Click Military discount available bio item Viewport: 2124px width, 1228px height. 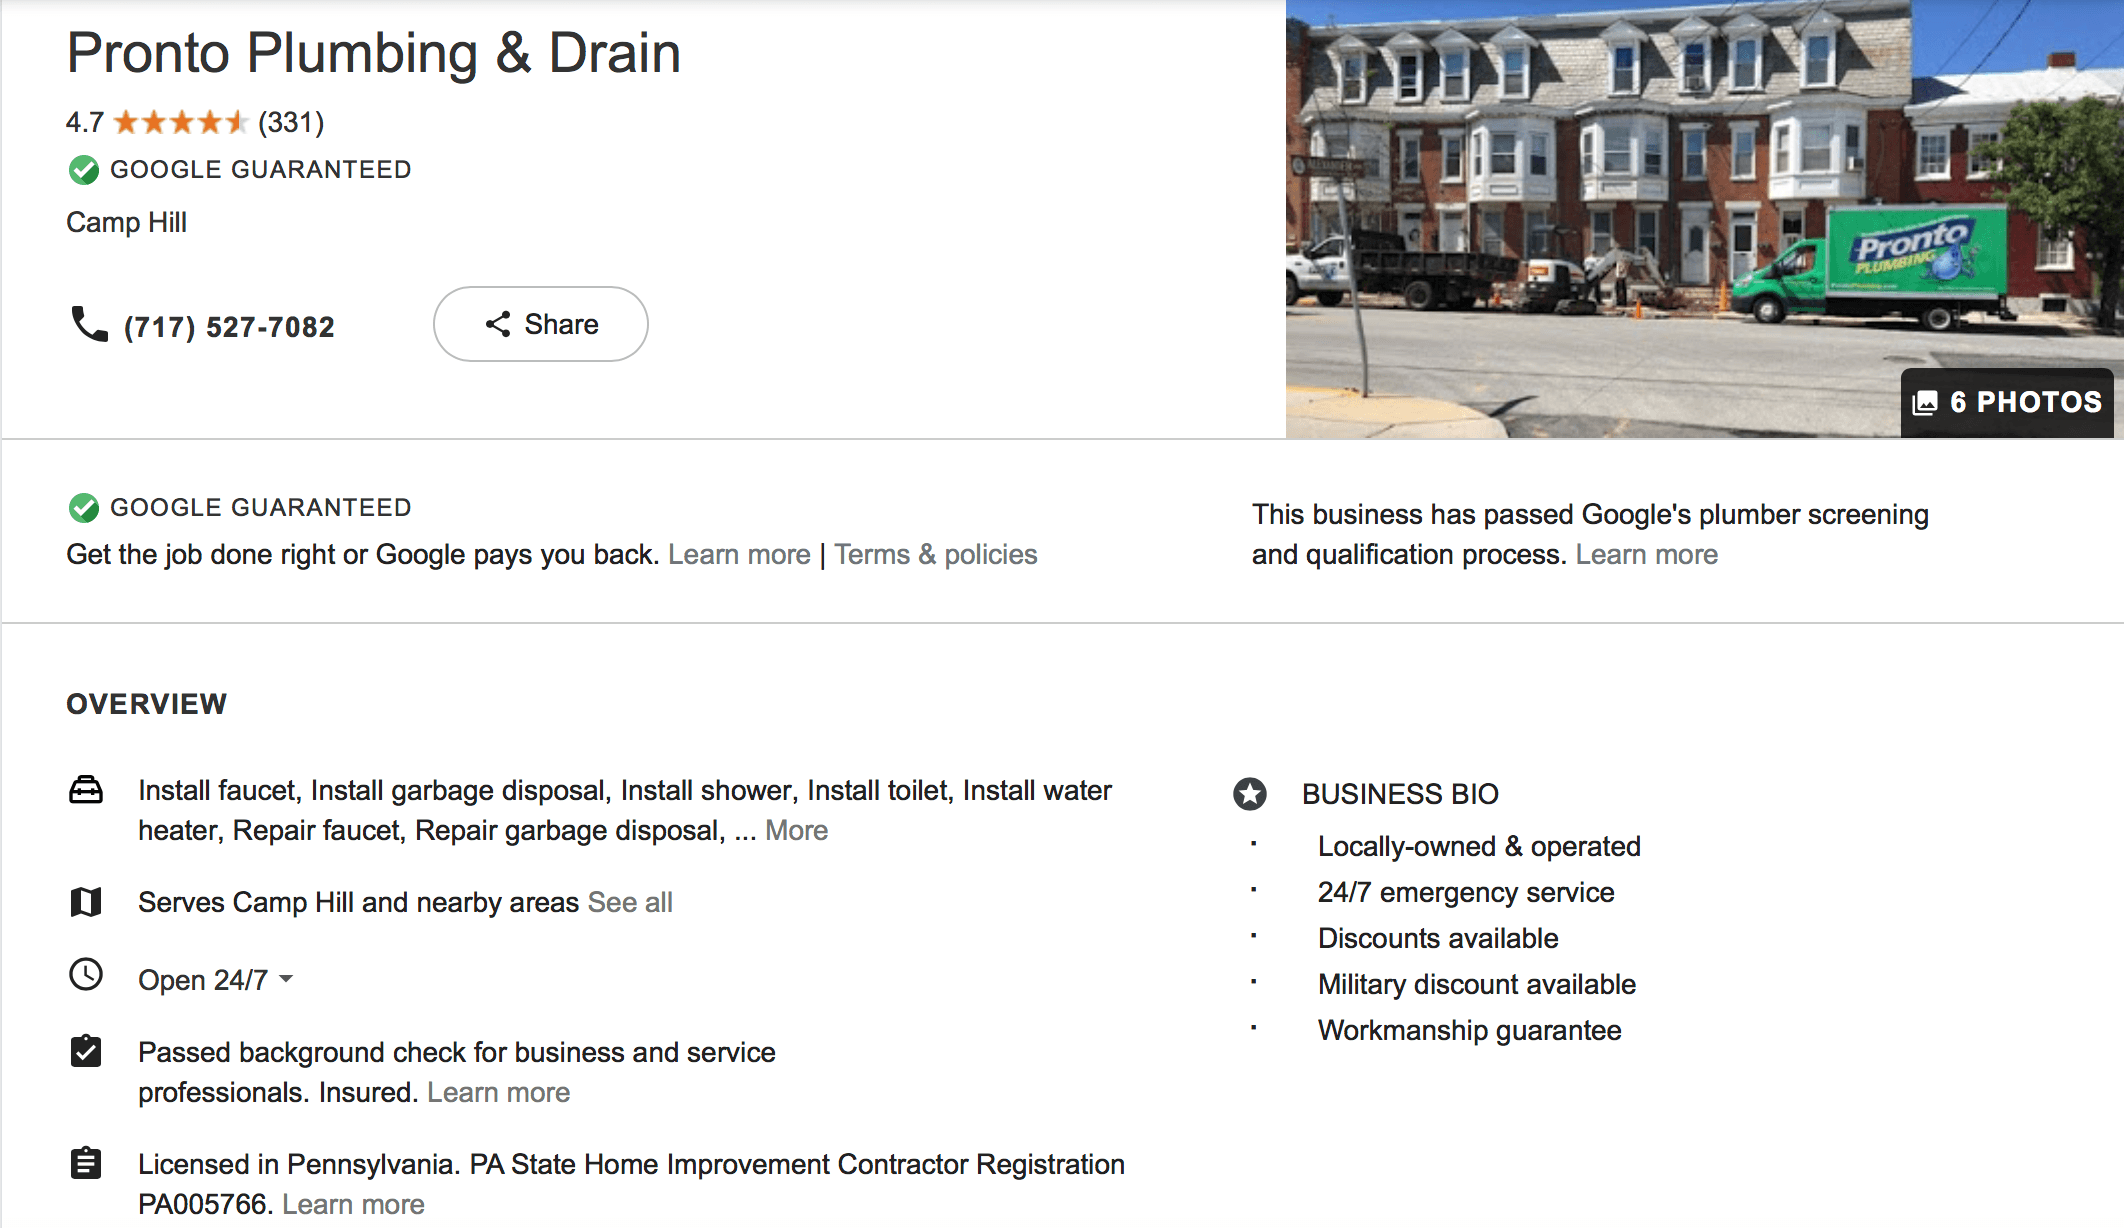tap(1477, 985)
